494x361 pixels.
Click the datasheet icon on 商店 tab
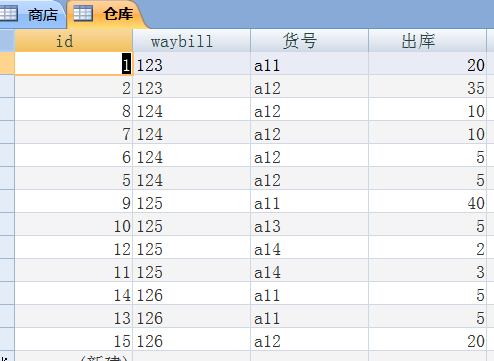(9, 13)
